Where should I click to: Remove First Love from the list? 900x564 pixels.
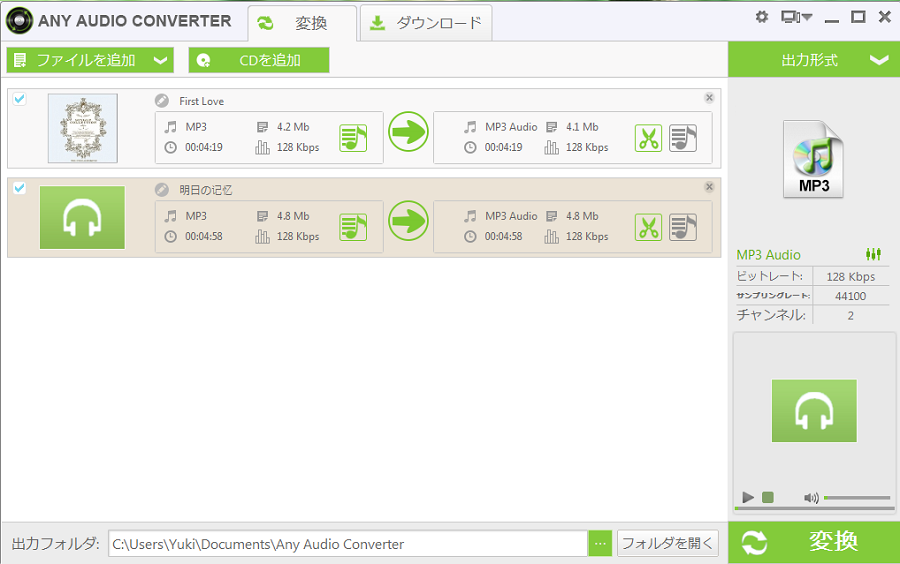[x=709, y=98]
